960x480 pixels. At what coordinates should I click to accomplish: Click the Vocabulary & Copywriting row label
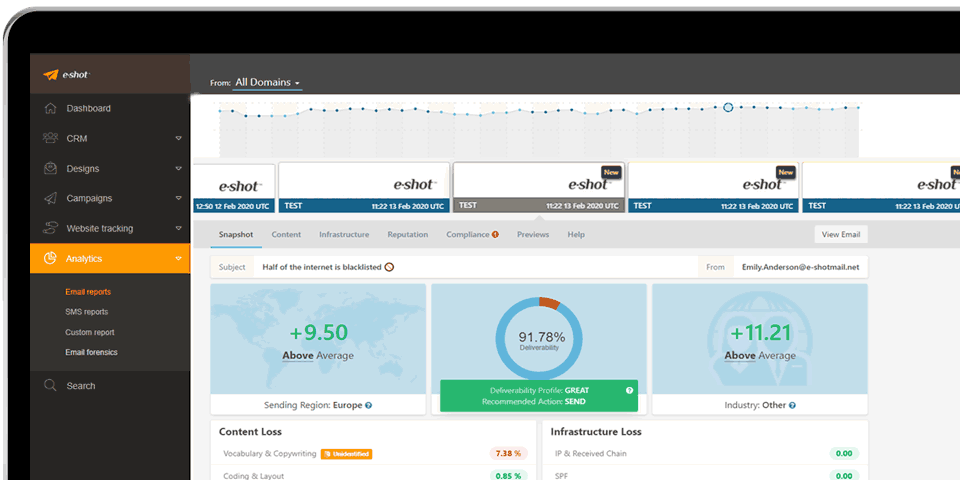click(269, 454)
